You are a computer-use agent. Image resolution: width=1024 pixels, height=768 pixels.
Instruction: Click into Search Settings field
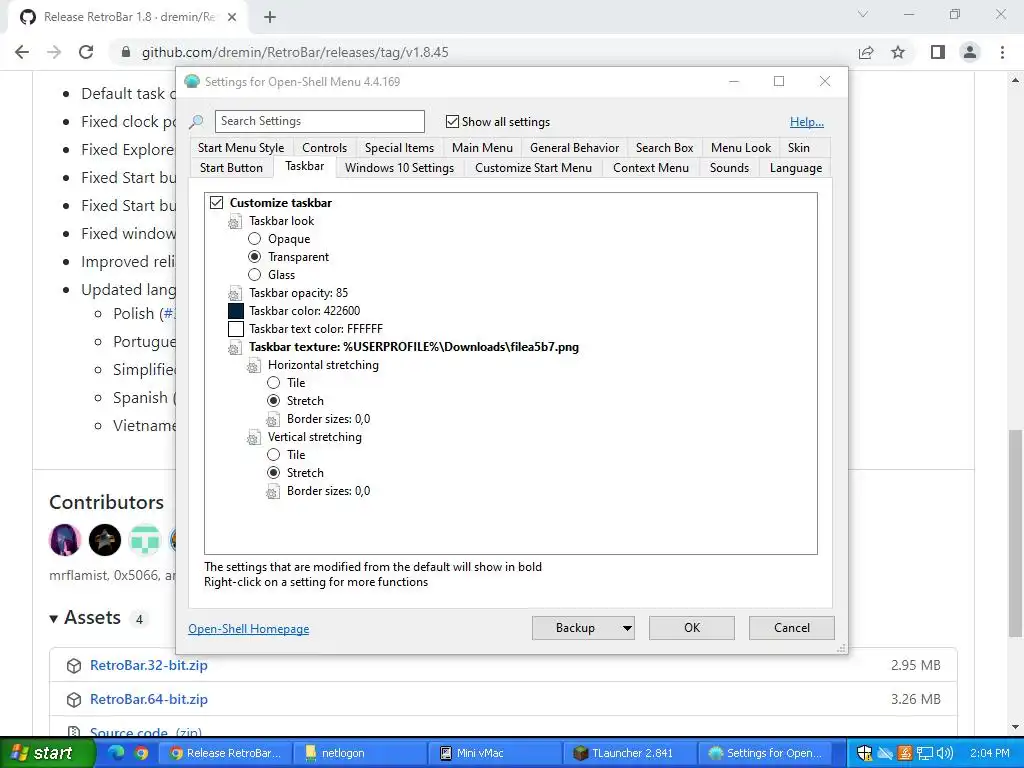319,121
